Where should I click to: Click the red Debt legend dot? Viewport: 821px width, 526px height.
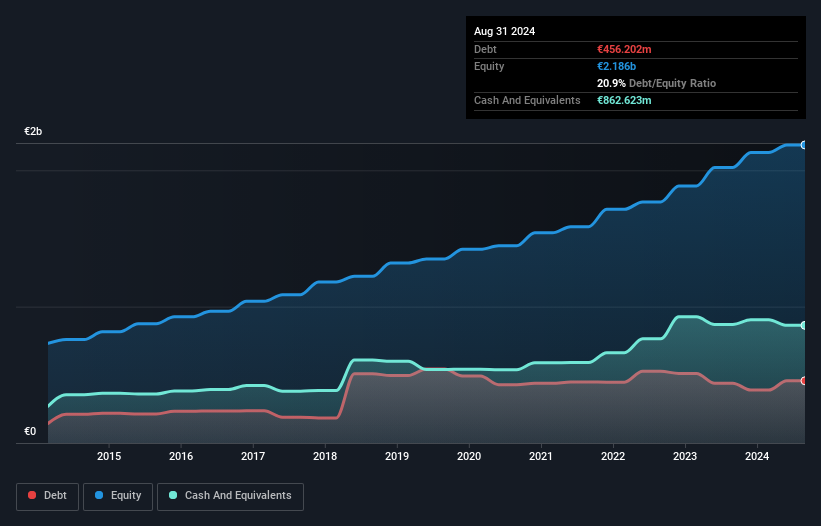[x=32, y=495]
